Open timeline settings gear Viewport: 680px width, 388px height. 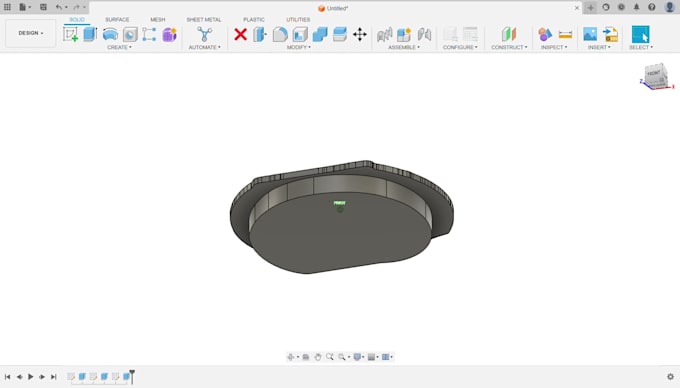(x=670, y=377)
